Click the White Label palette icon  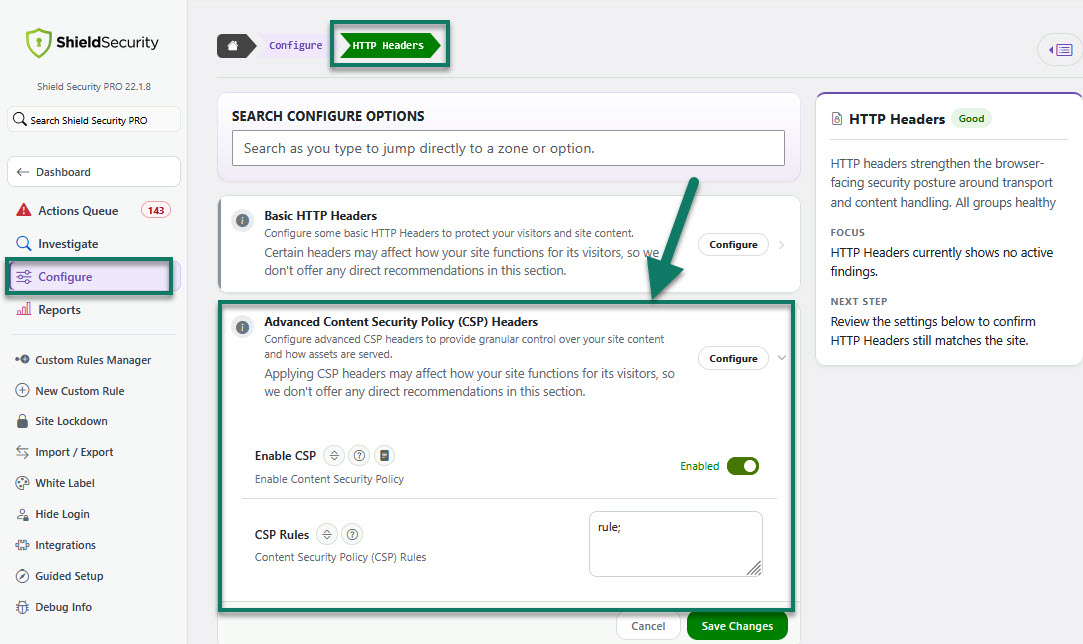[22, 483]
